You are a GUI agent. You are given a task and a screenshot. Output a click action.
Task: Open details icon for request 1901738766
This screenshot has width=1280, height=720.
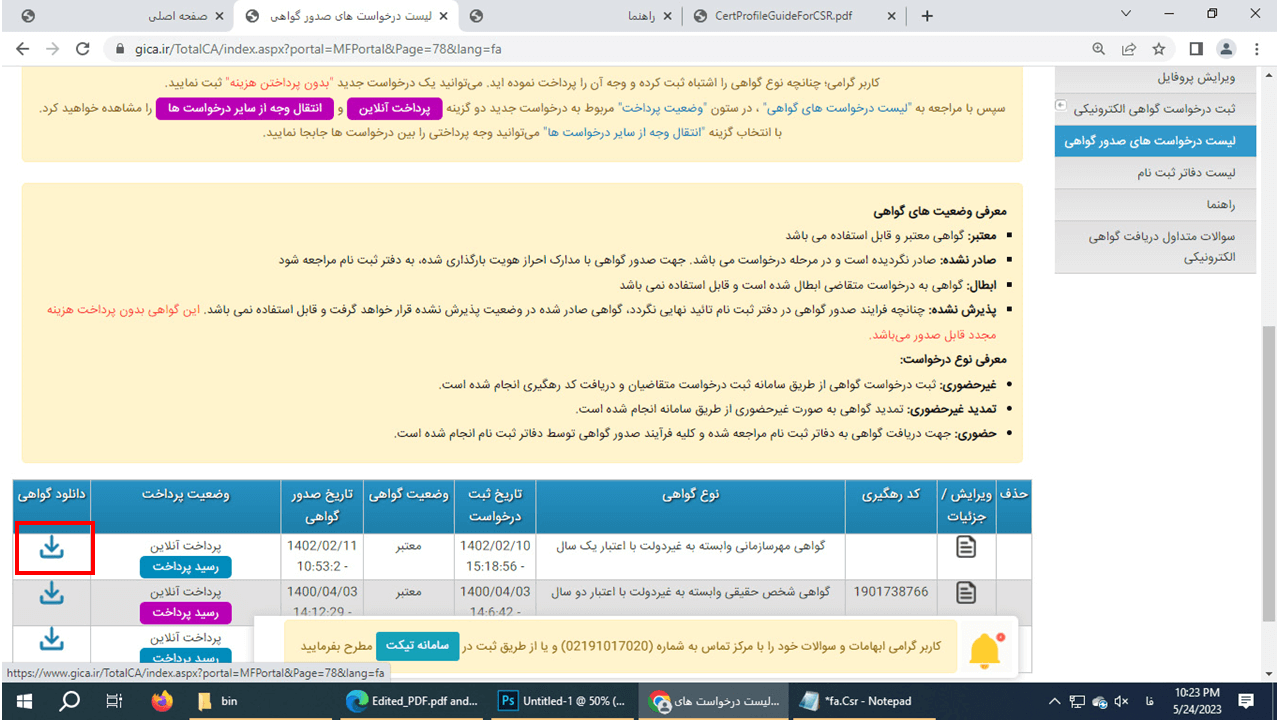(966, 593)
